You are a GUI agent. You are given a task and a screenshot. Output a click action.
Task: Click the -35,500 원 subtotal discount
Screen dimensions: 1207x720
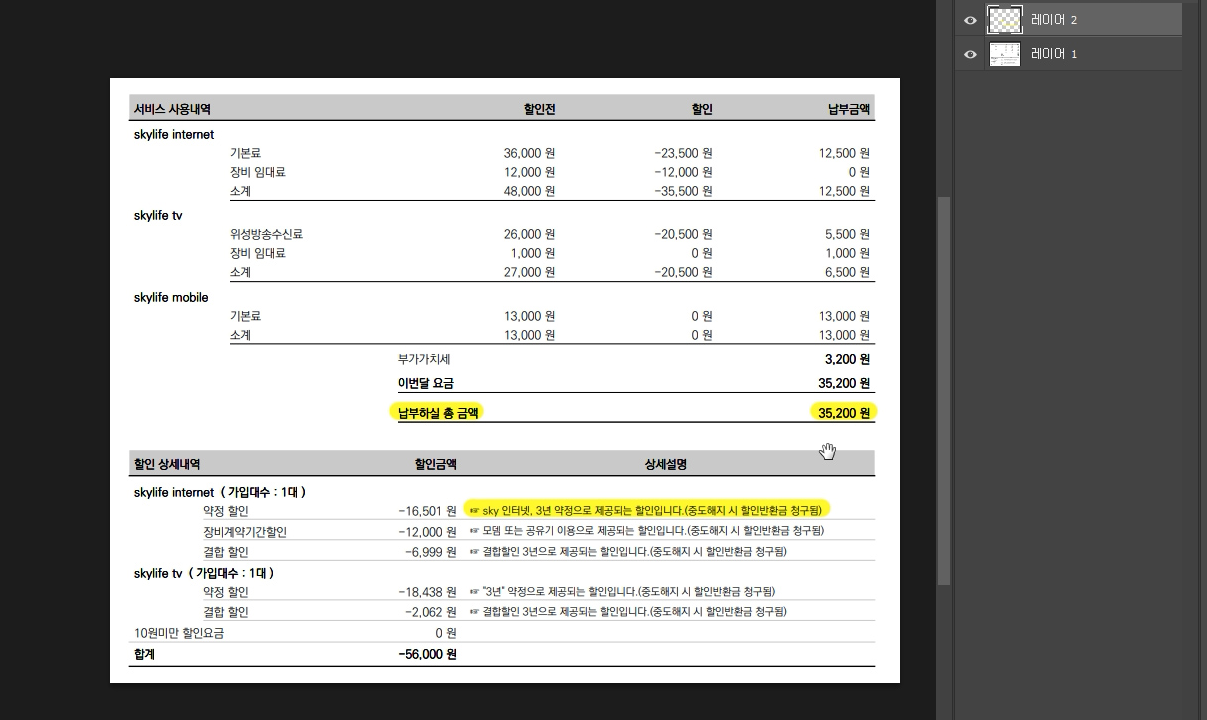coord(683,191)
